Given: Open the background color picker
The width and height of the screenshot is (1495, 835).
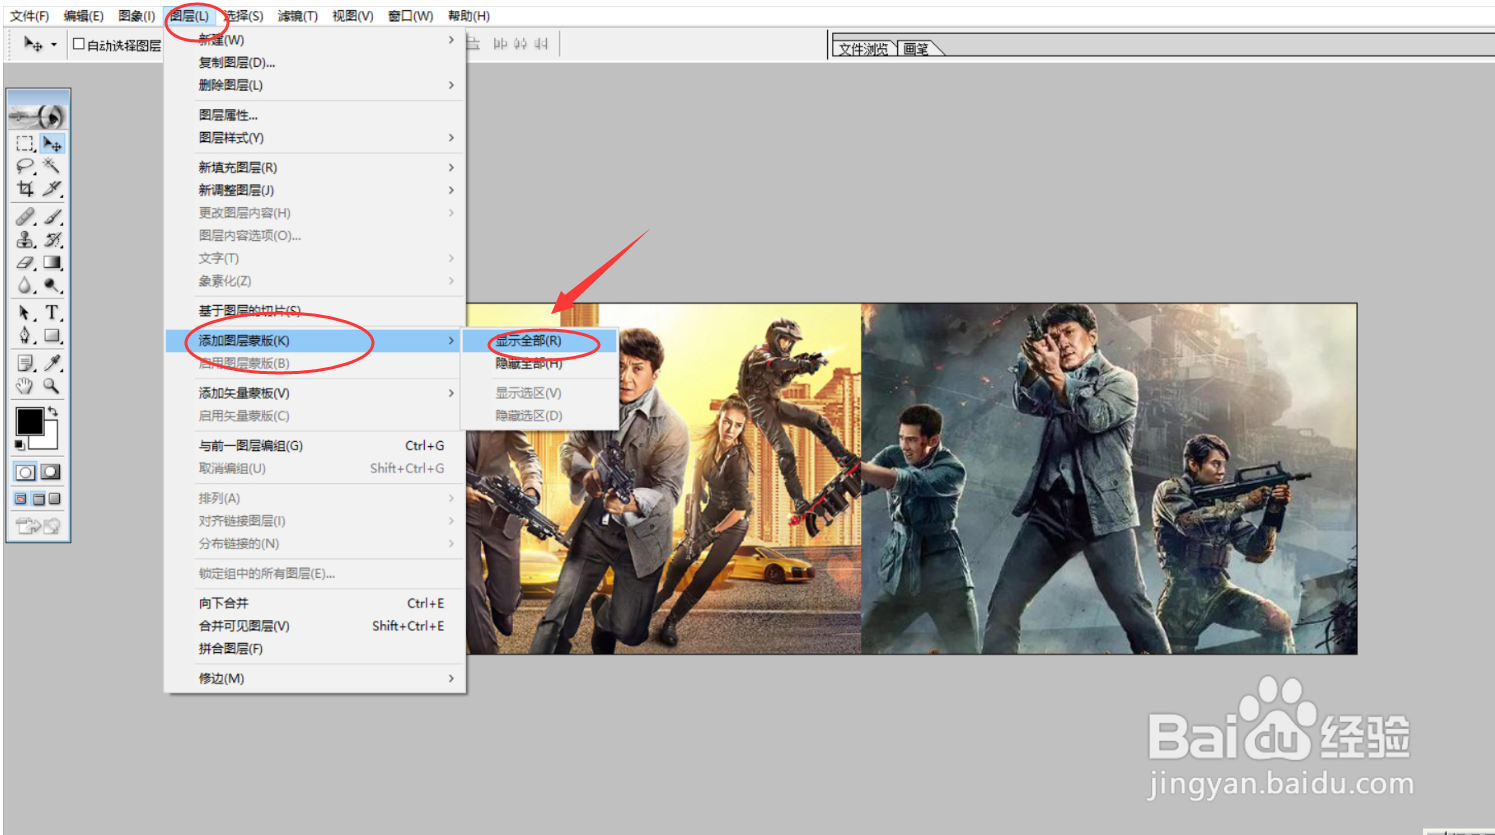Looking at the screenshot, I should (x=51, y=440).
